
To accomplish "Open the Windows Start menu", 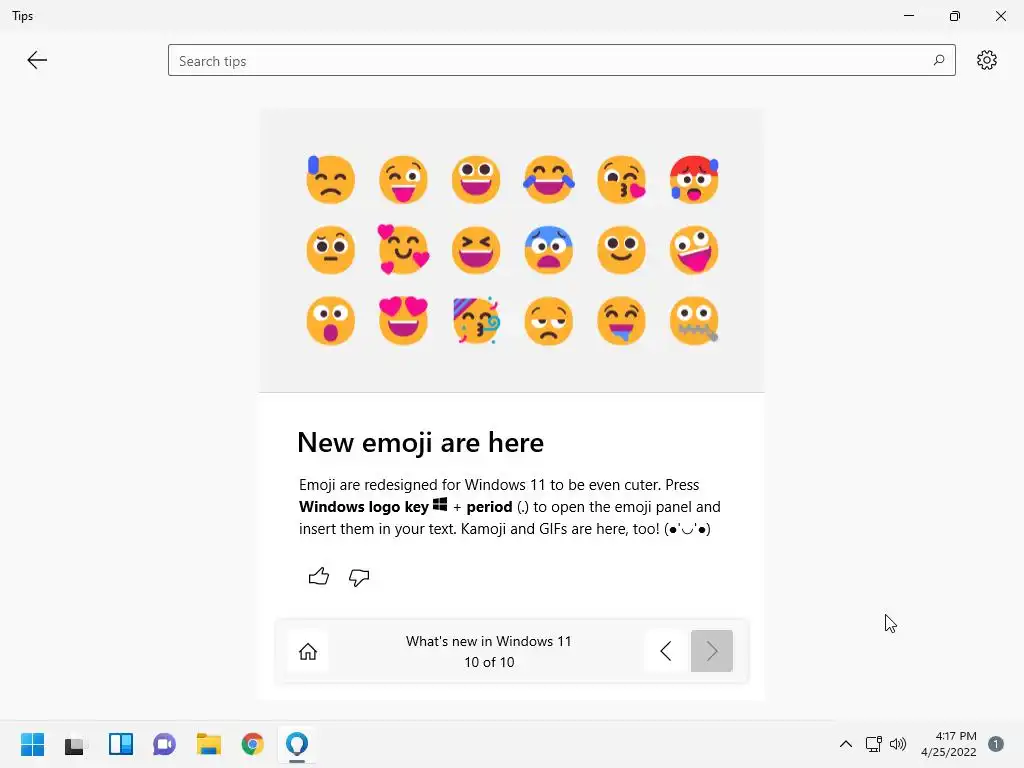I will pos(33,744).
